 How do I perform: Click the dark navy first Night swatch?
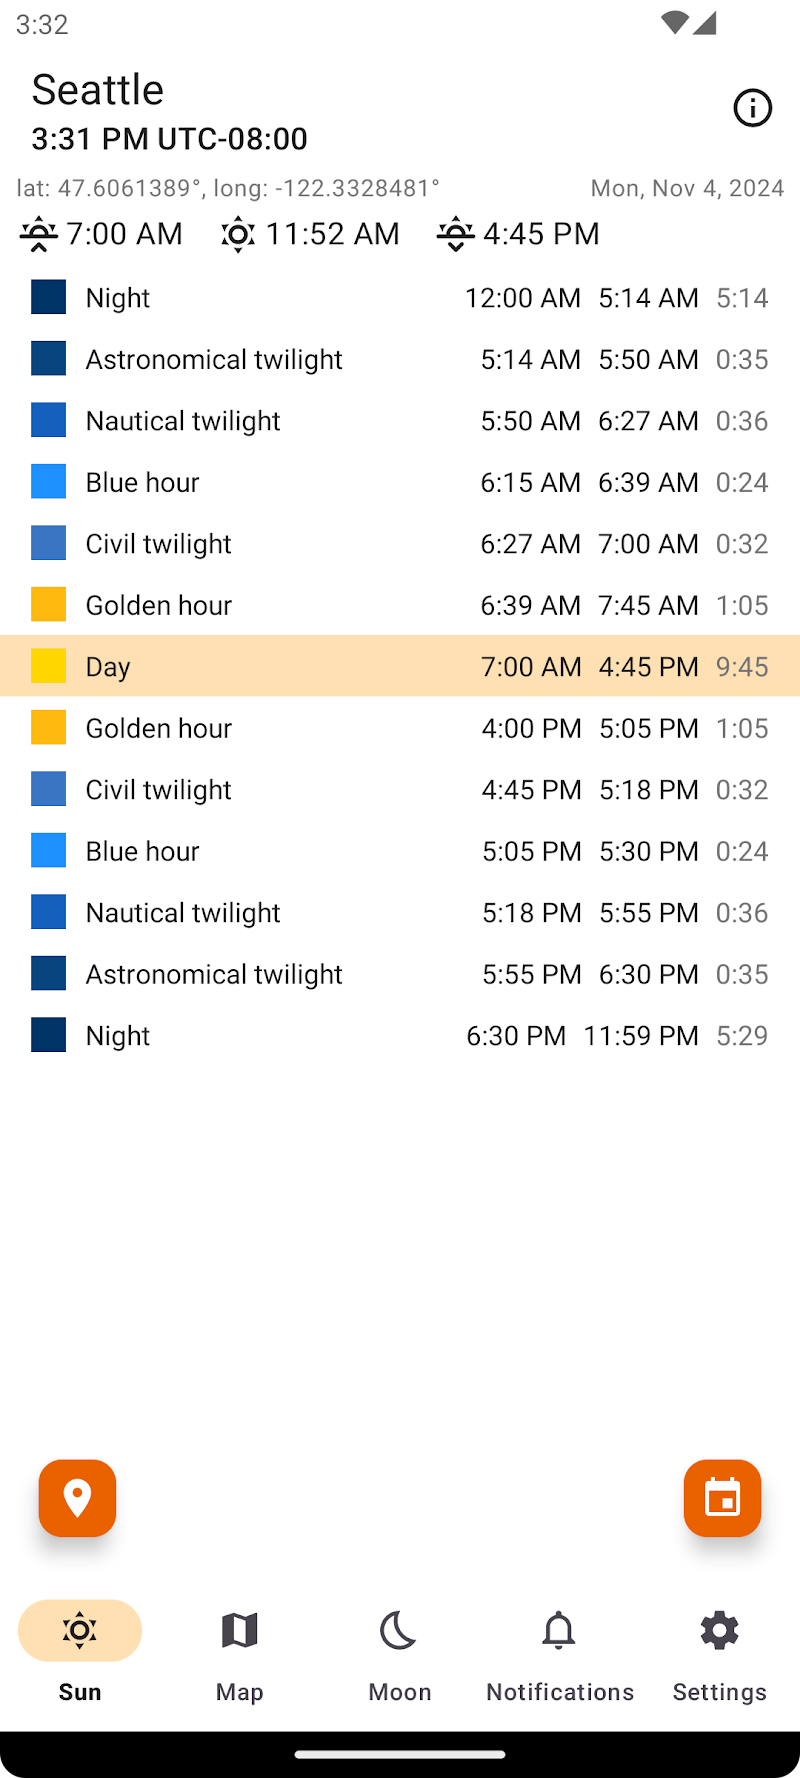coord(48,297)
